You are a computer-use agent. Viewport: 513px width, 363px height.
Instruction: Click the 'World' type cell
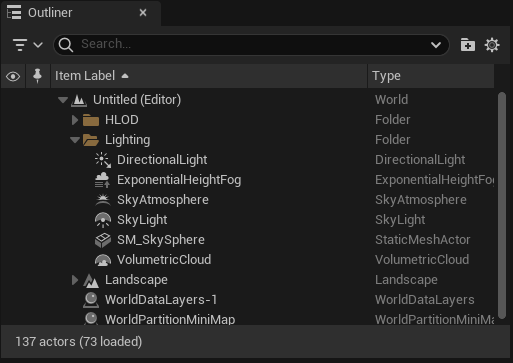pyautogui.click(x=391, y=100)
